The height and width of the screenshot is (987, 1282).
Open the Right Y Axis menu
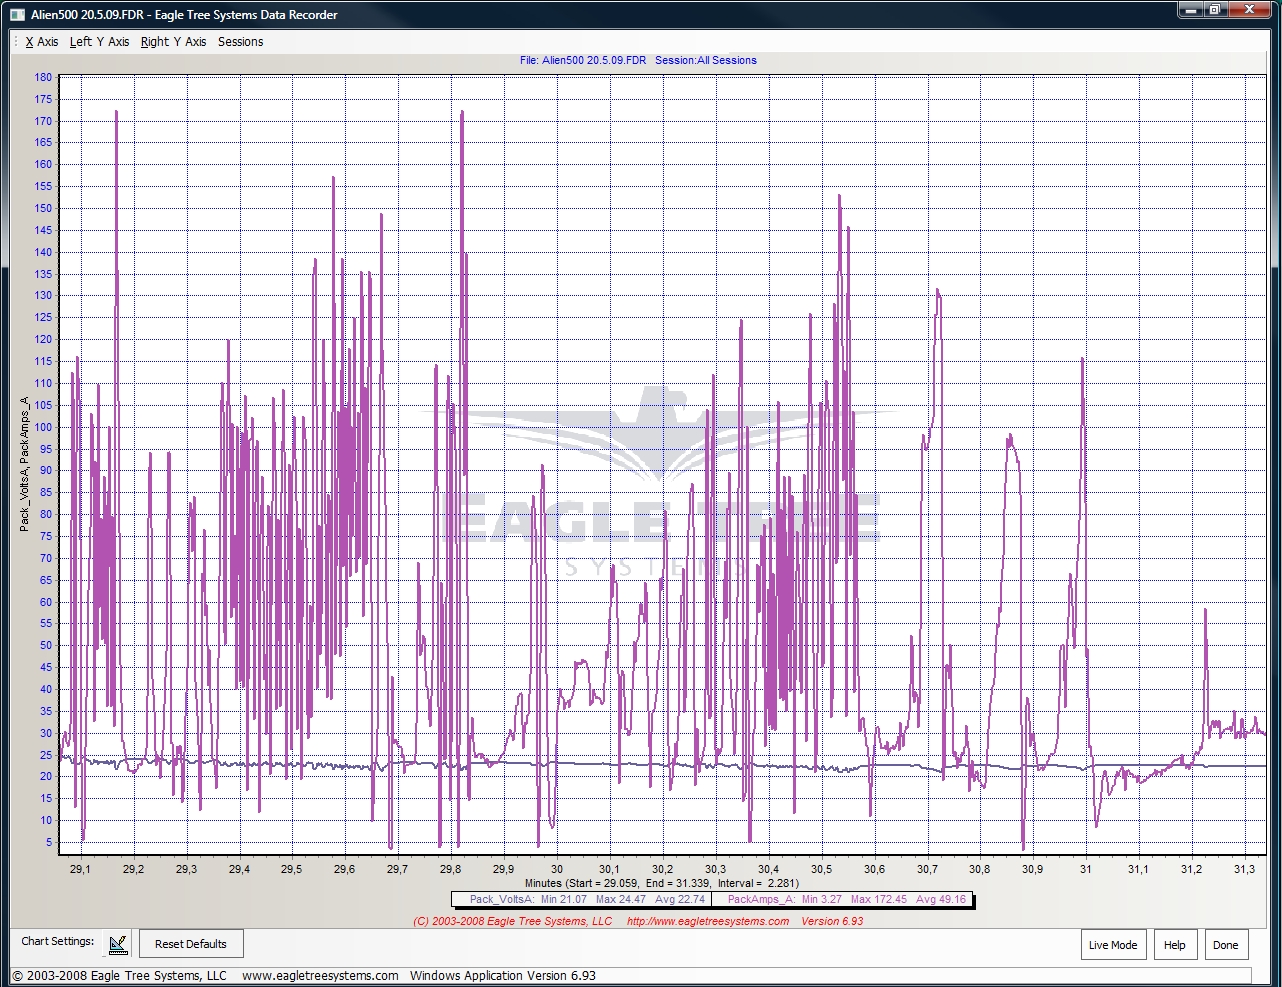click(x=173, y=42)
